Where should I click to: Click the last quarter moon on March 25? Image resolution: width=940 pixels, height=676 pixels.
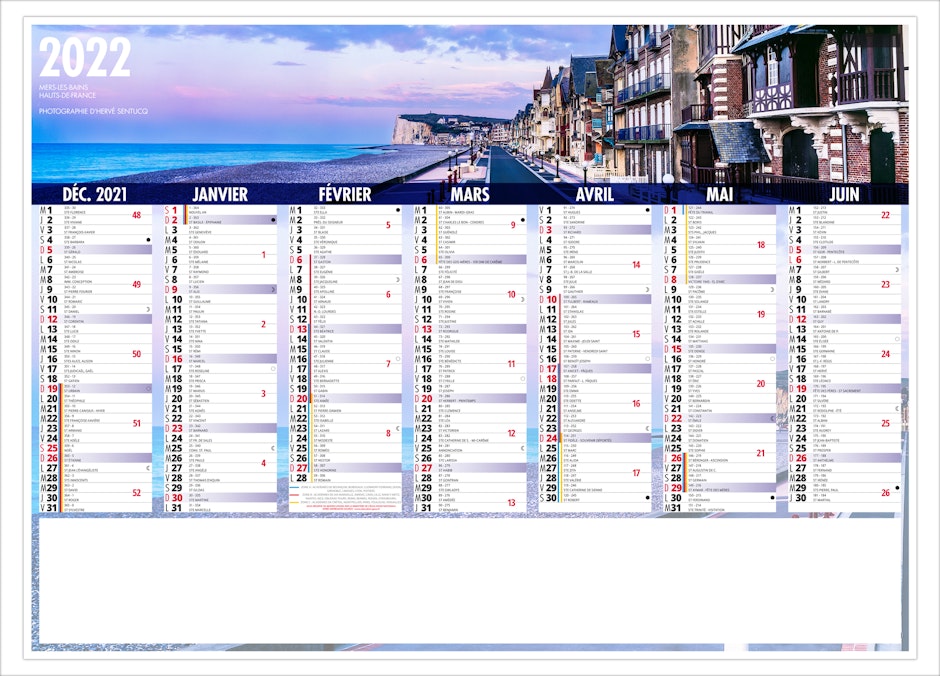coord(522,447)
